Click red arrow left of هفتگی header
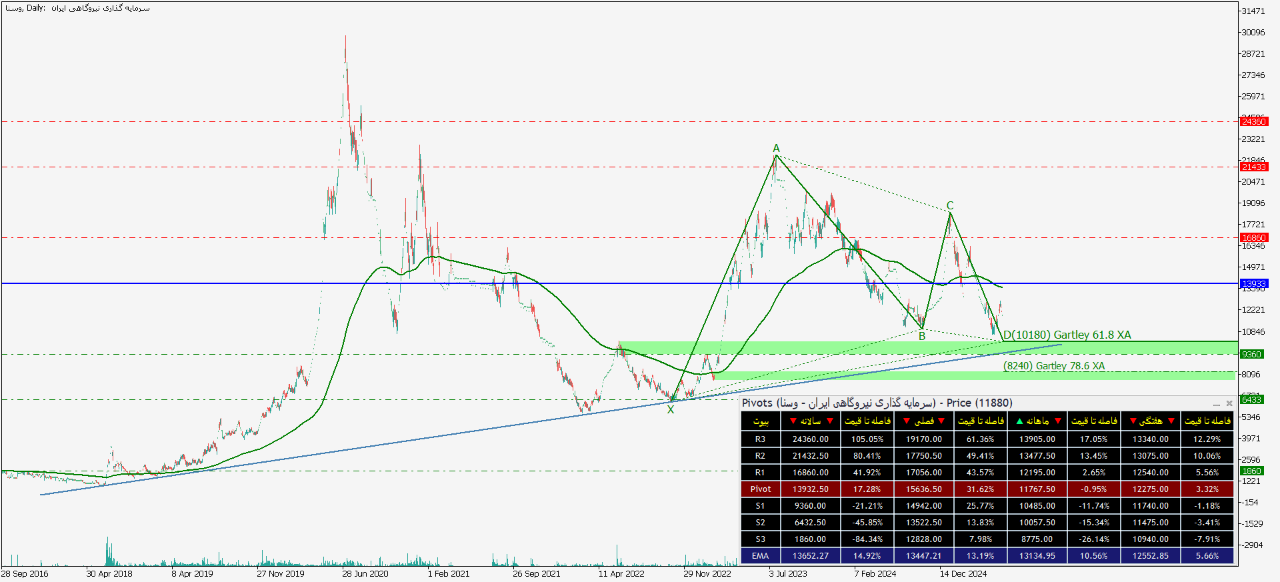The width and height of the screenshot is (1280, 582). click(1133, 420)
